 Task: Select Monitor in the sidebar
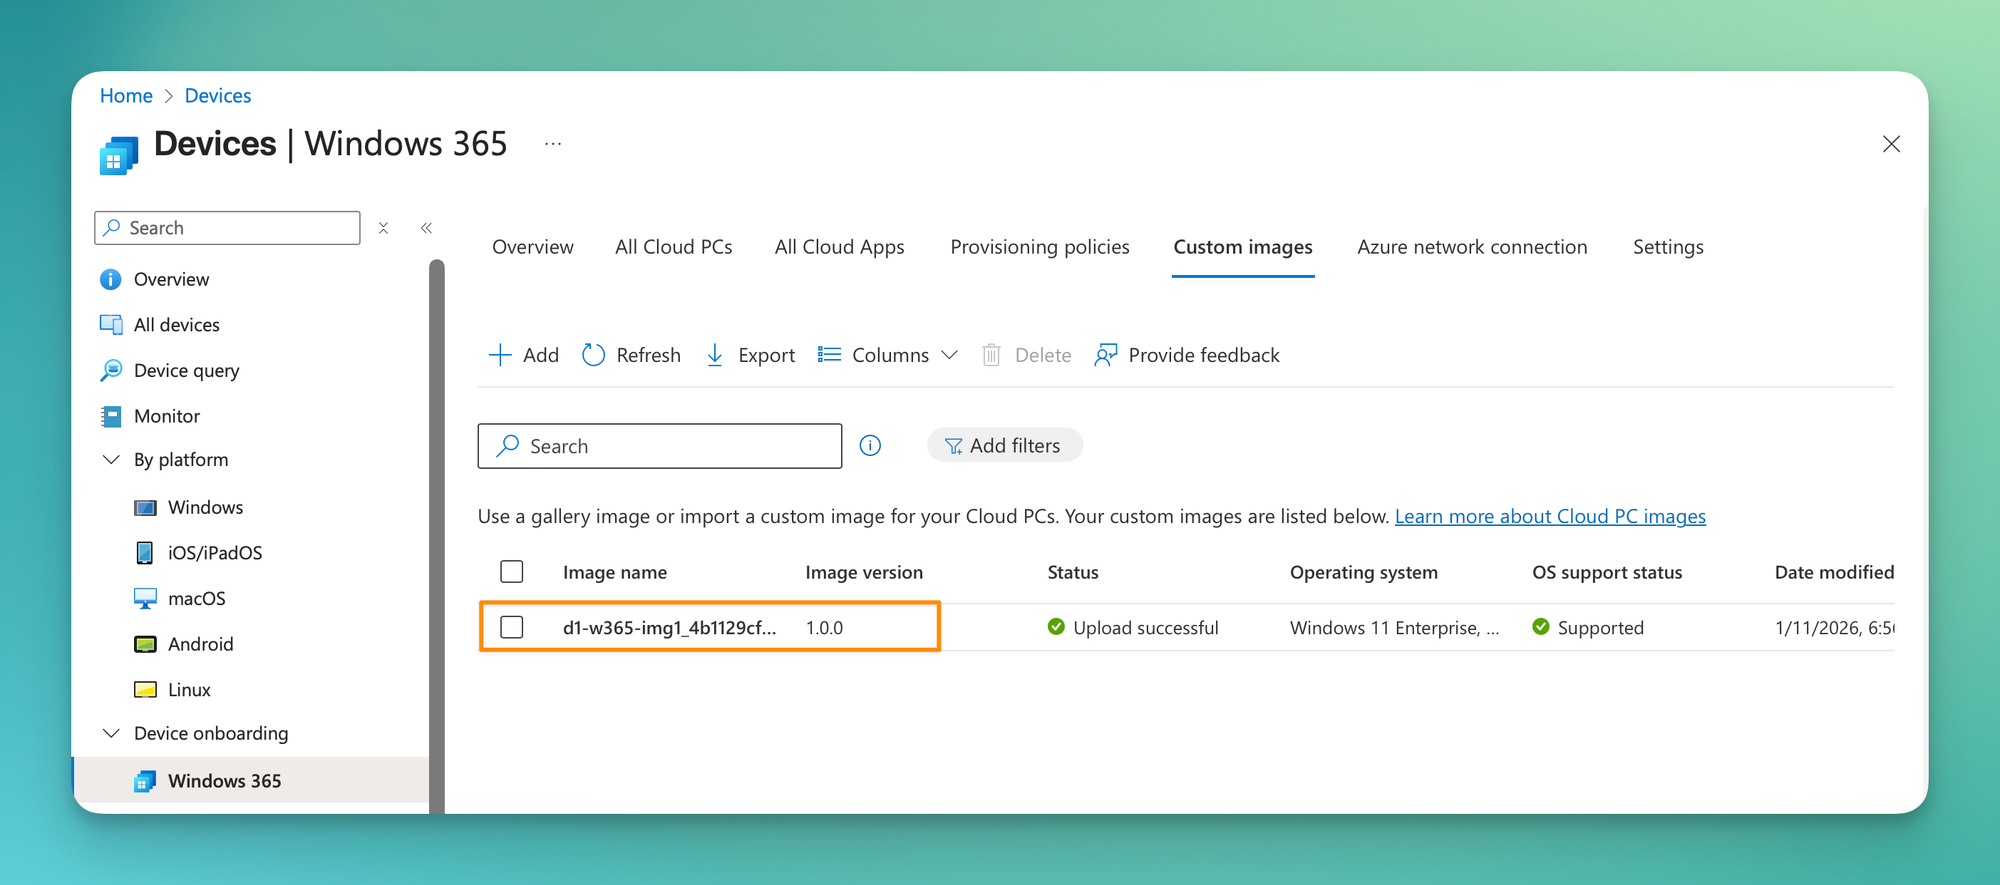167,416
